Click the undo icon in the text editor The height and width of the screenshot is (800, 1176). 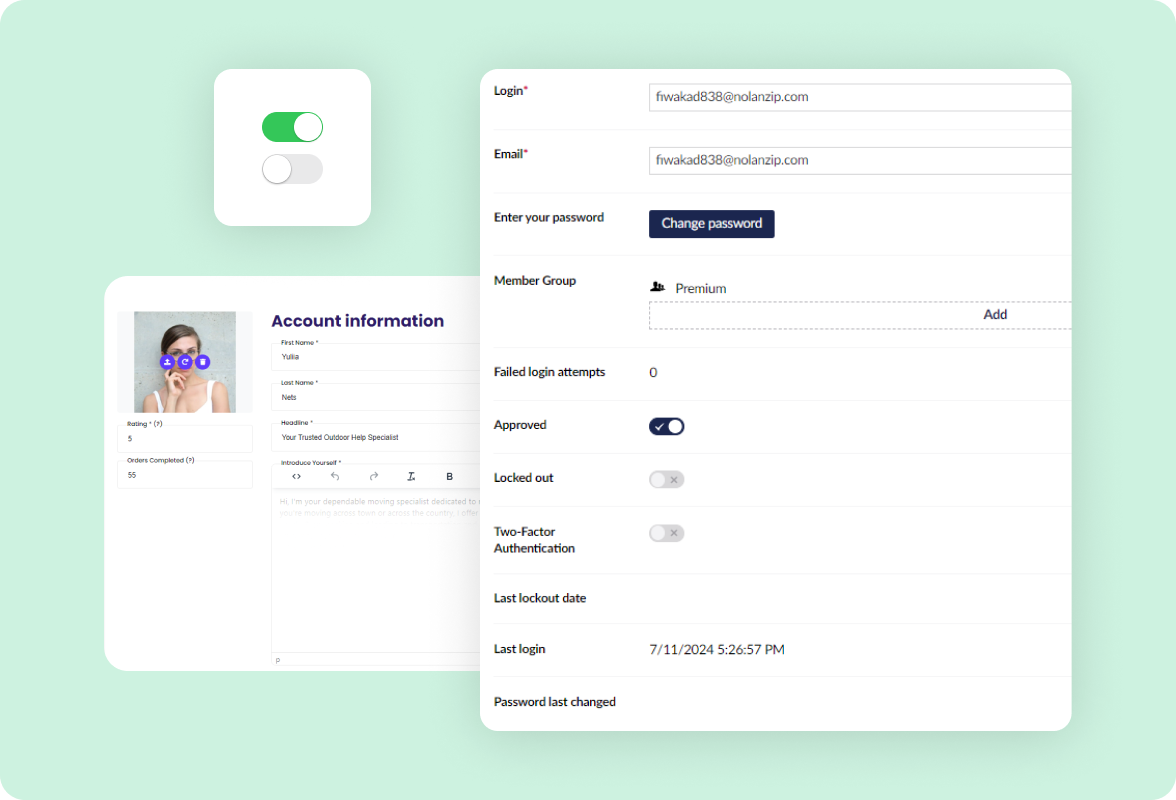(x=334, y=476)
